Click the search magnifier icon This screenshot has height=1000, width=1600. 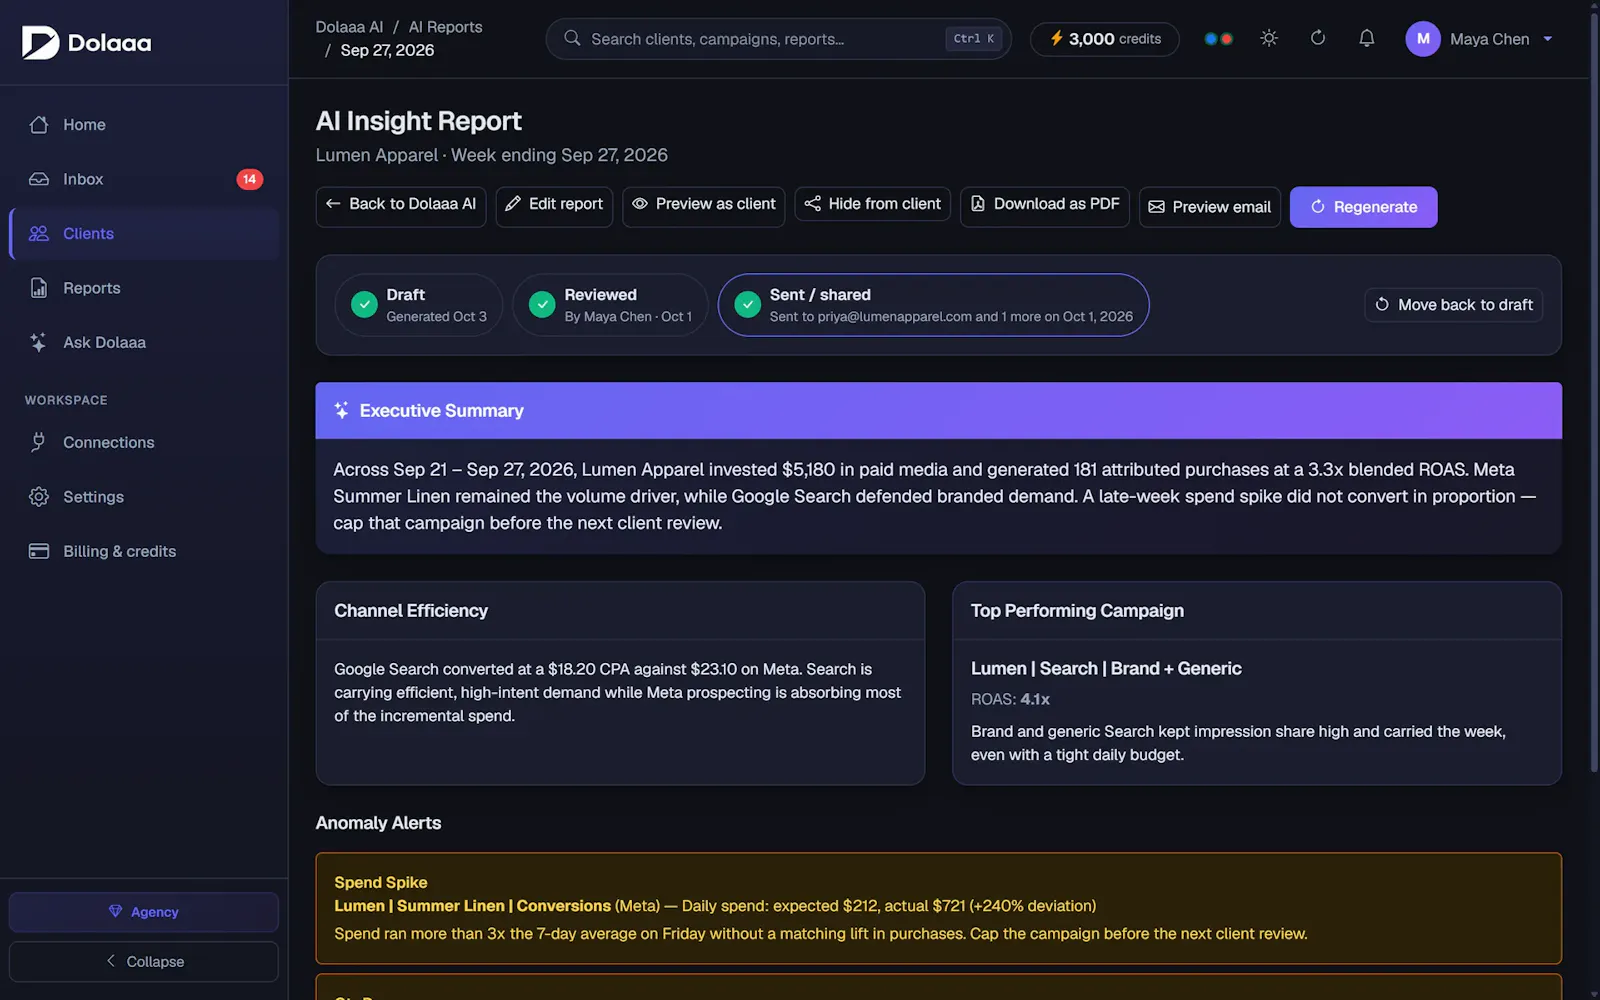(x=572, y=38)
